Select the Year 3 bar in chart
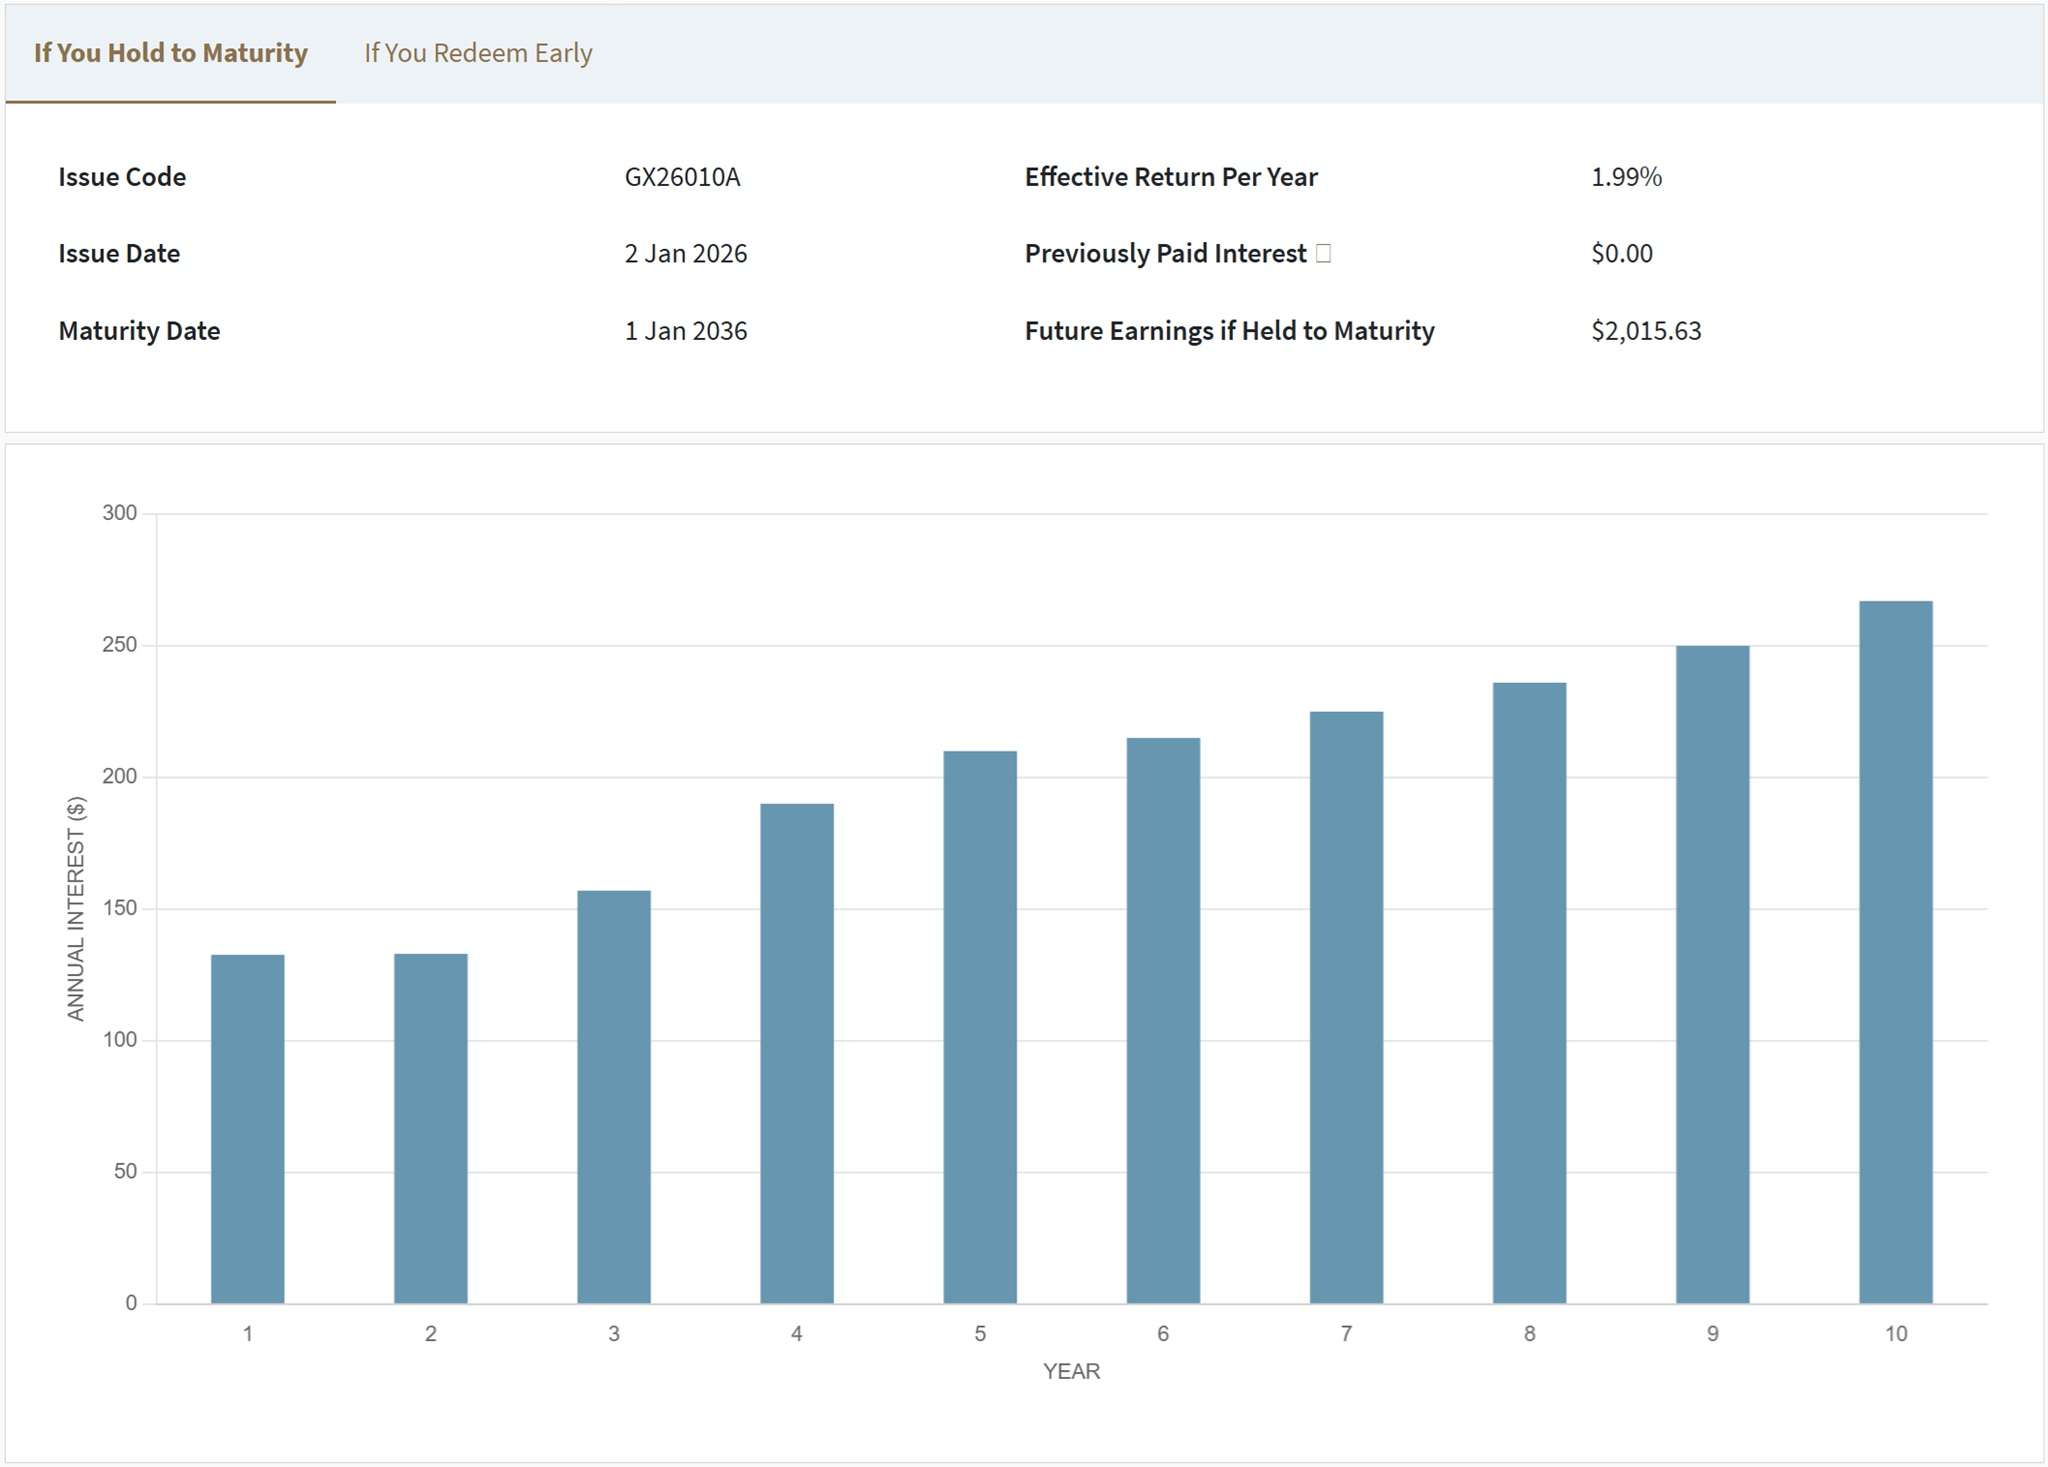 [x=613, y=1096]
